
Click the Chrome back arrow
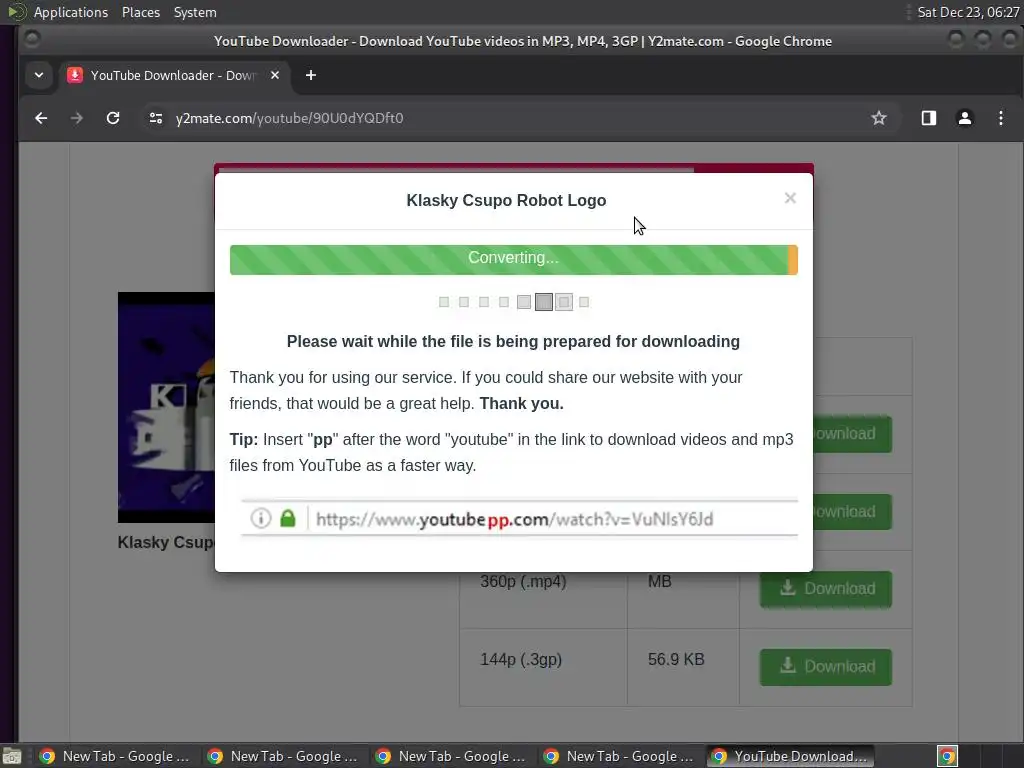click(x=41, y=118)
